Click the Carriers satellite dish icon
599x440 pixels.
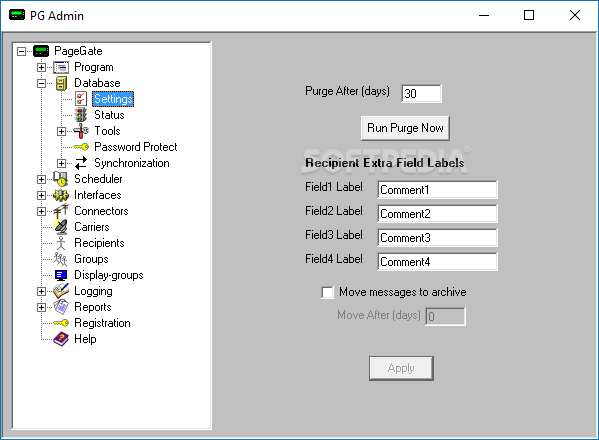click(61, 227)
